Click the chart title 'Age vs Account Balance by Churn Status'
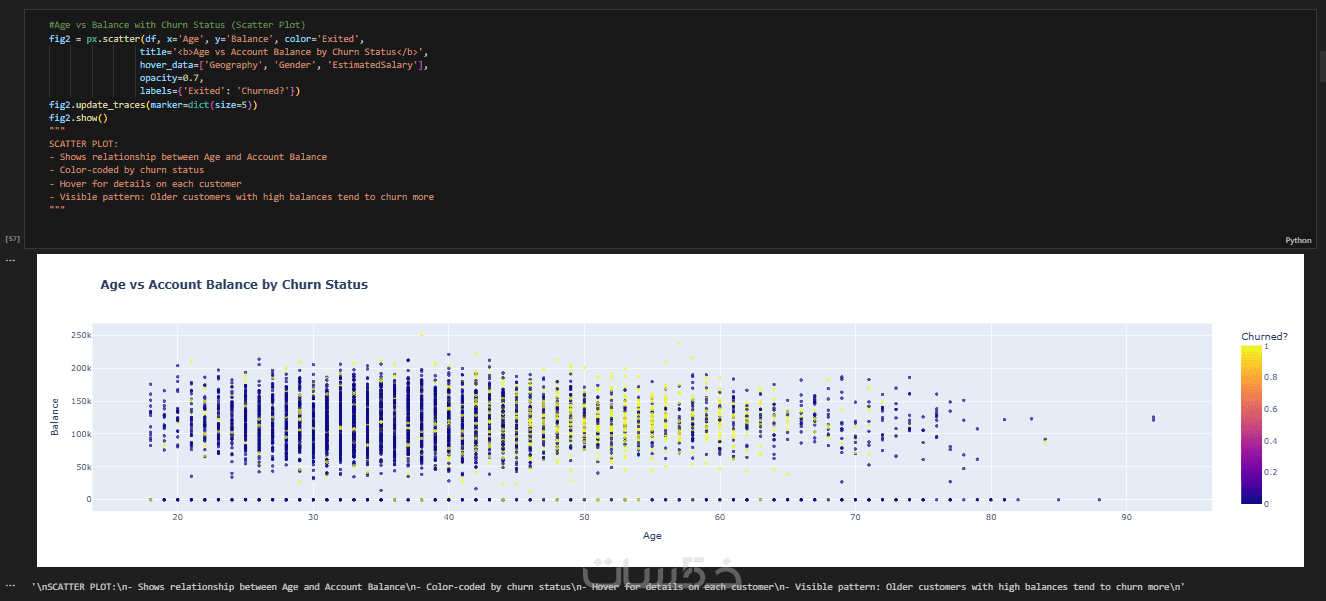 tap(234, 285)
